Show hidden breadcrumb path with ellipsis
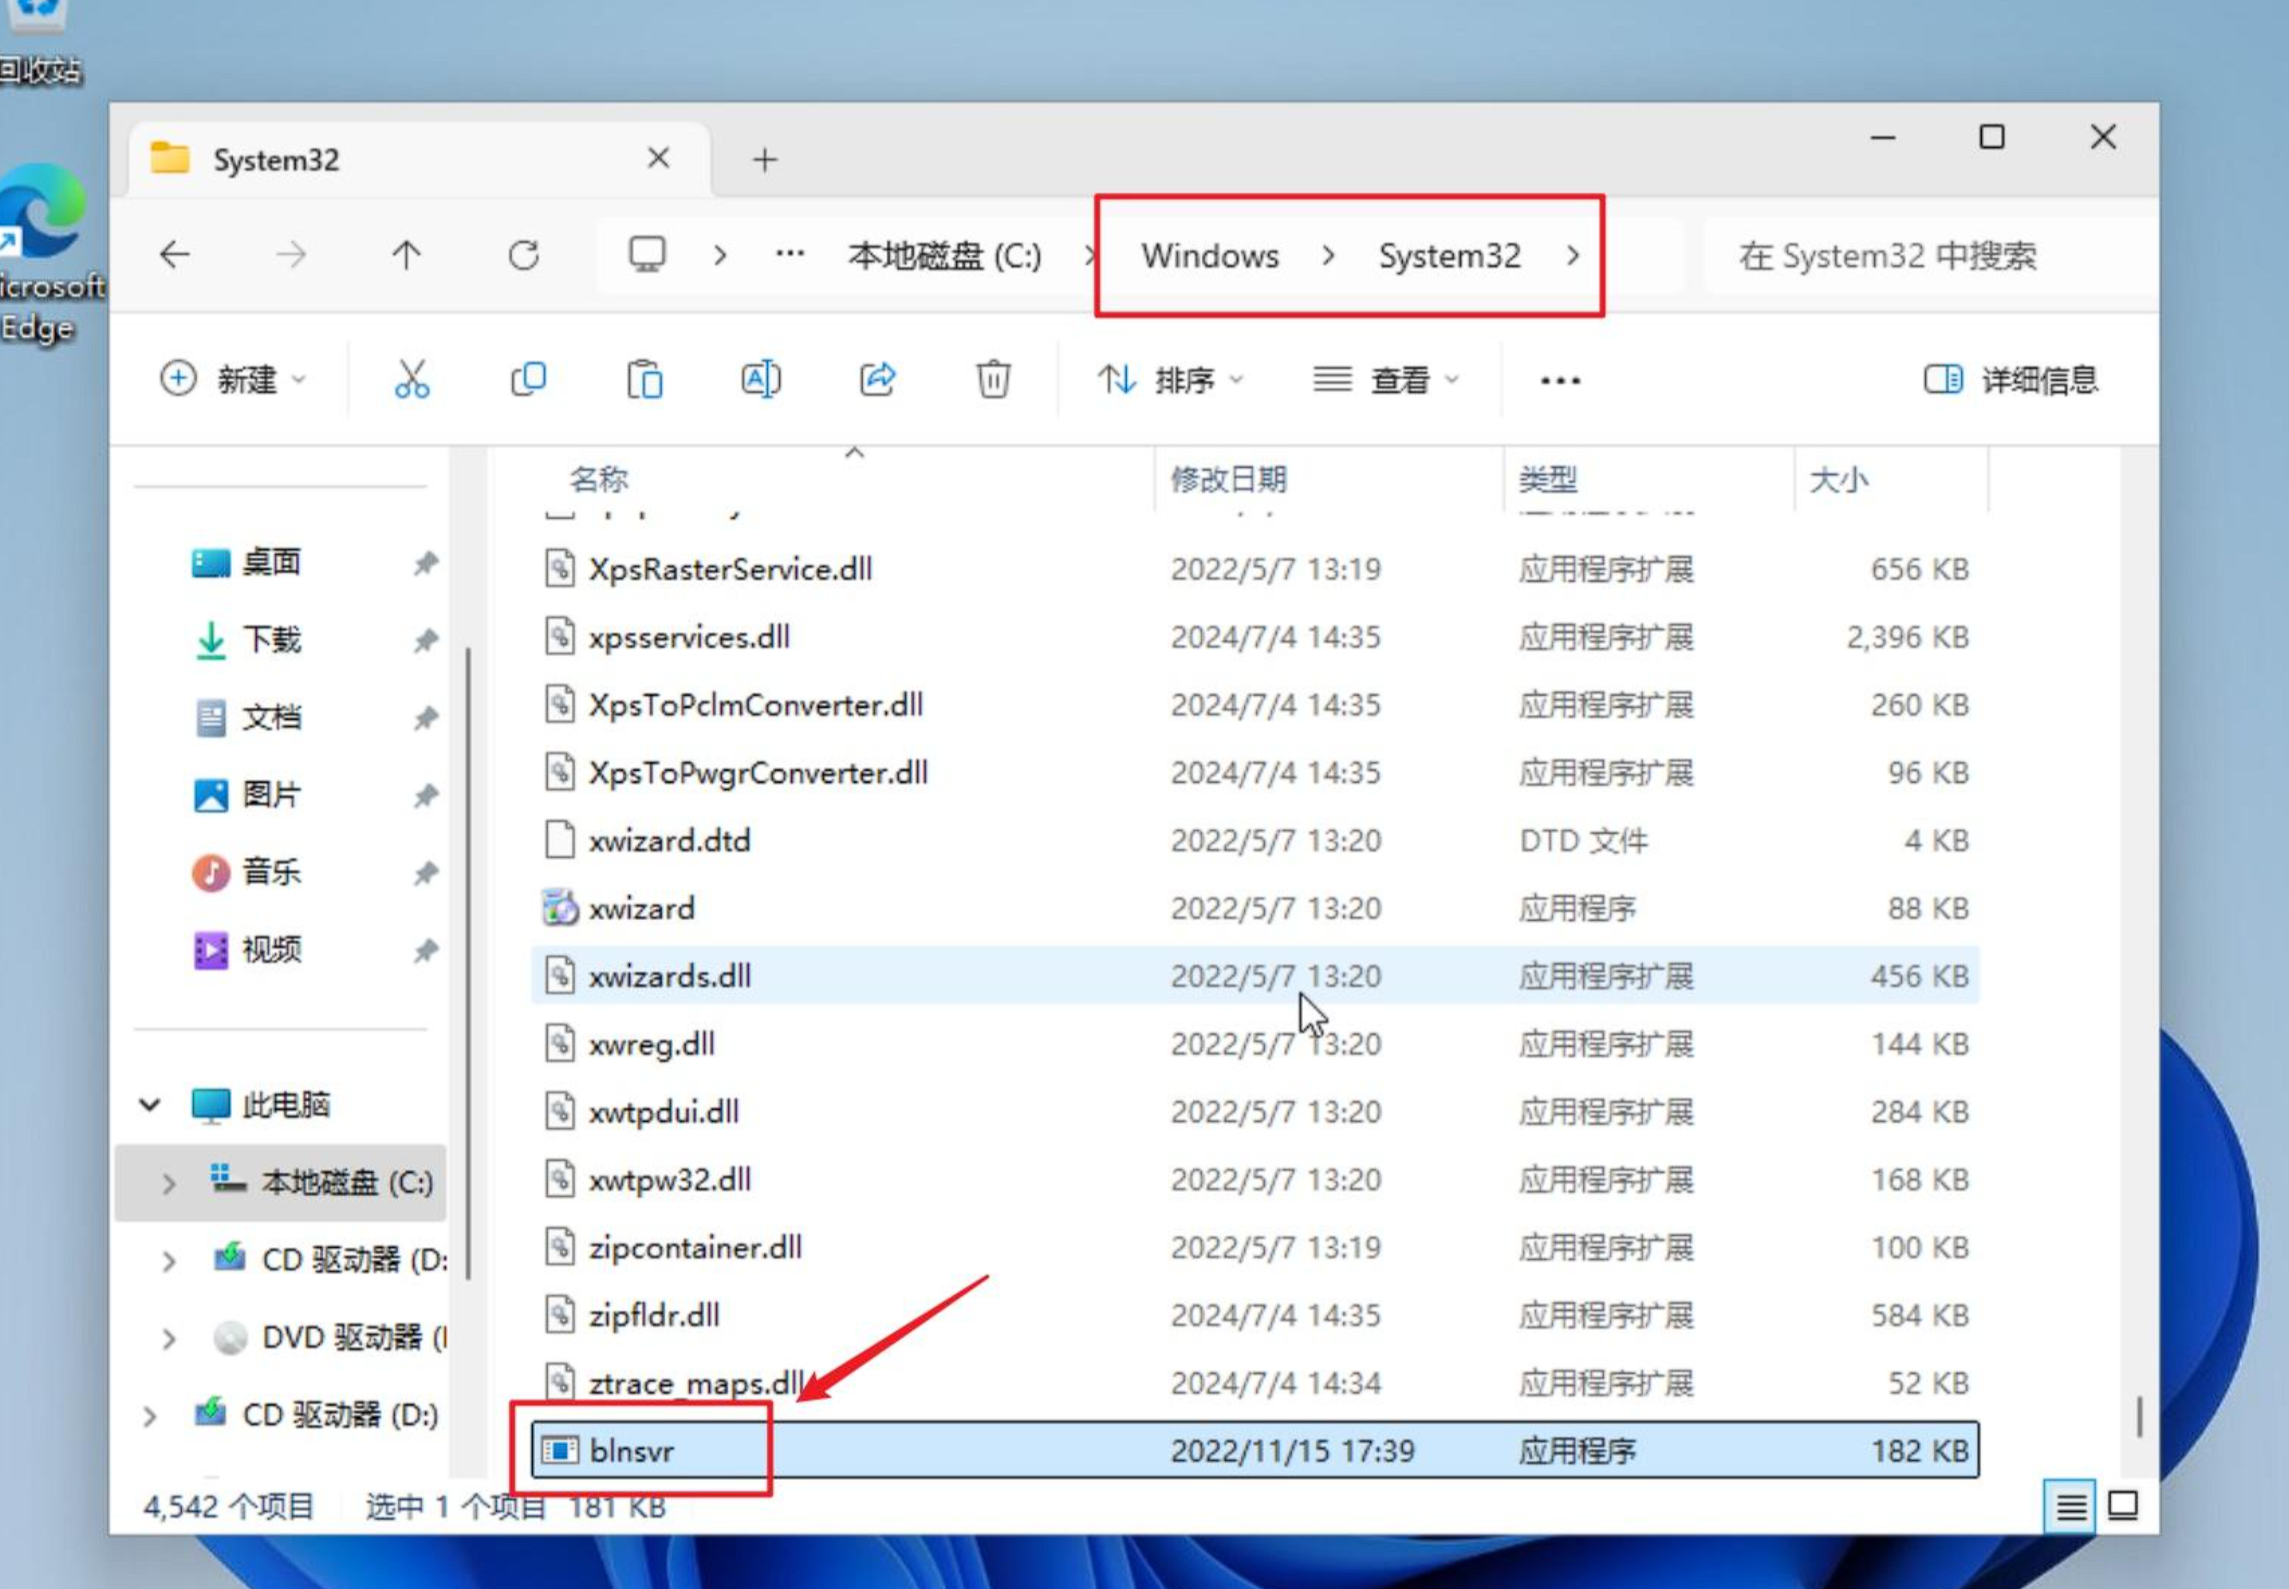The width and height of the screenshot is (2289, 1589). 790,254
